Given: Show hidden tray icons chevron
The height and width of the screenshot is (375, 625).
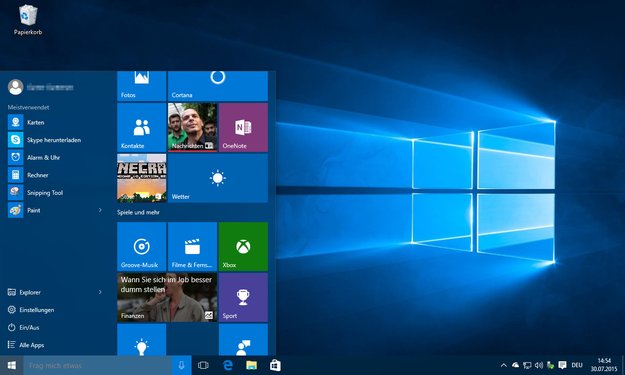Looking at the screenshot, I should (503, 365).
